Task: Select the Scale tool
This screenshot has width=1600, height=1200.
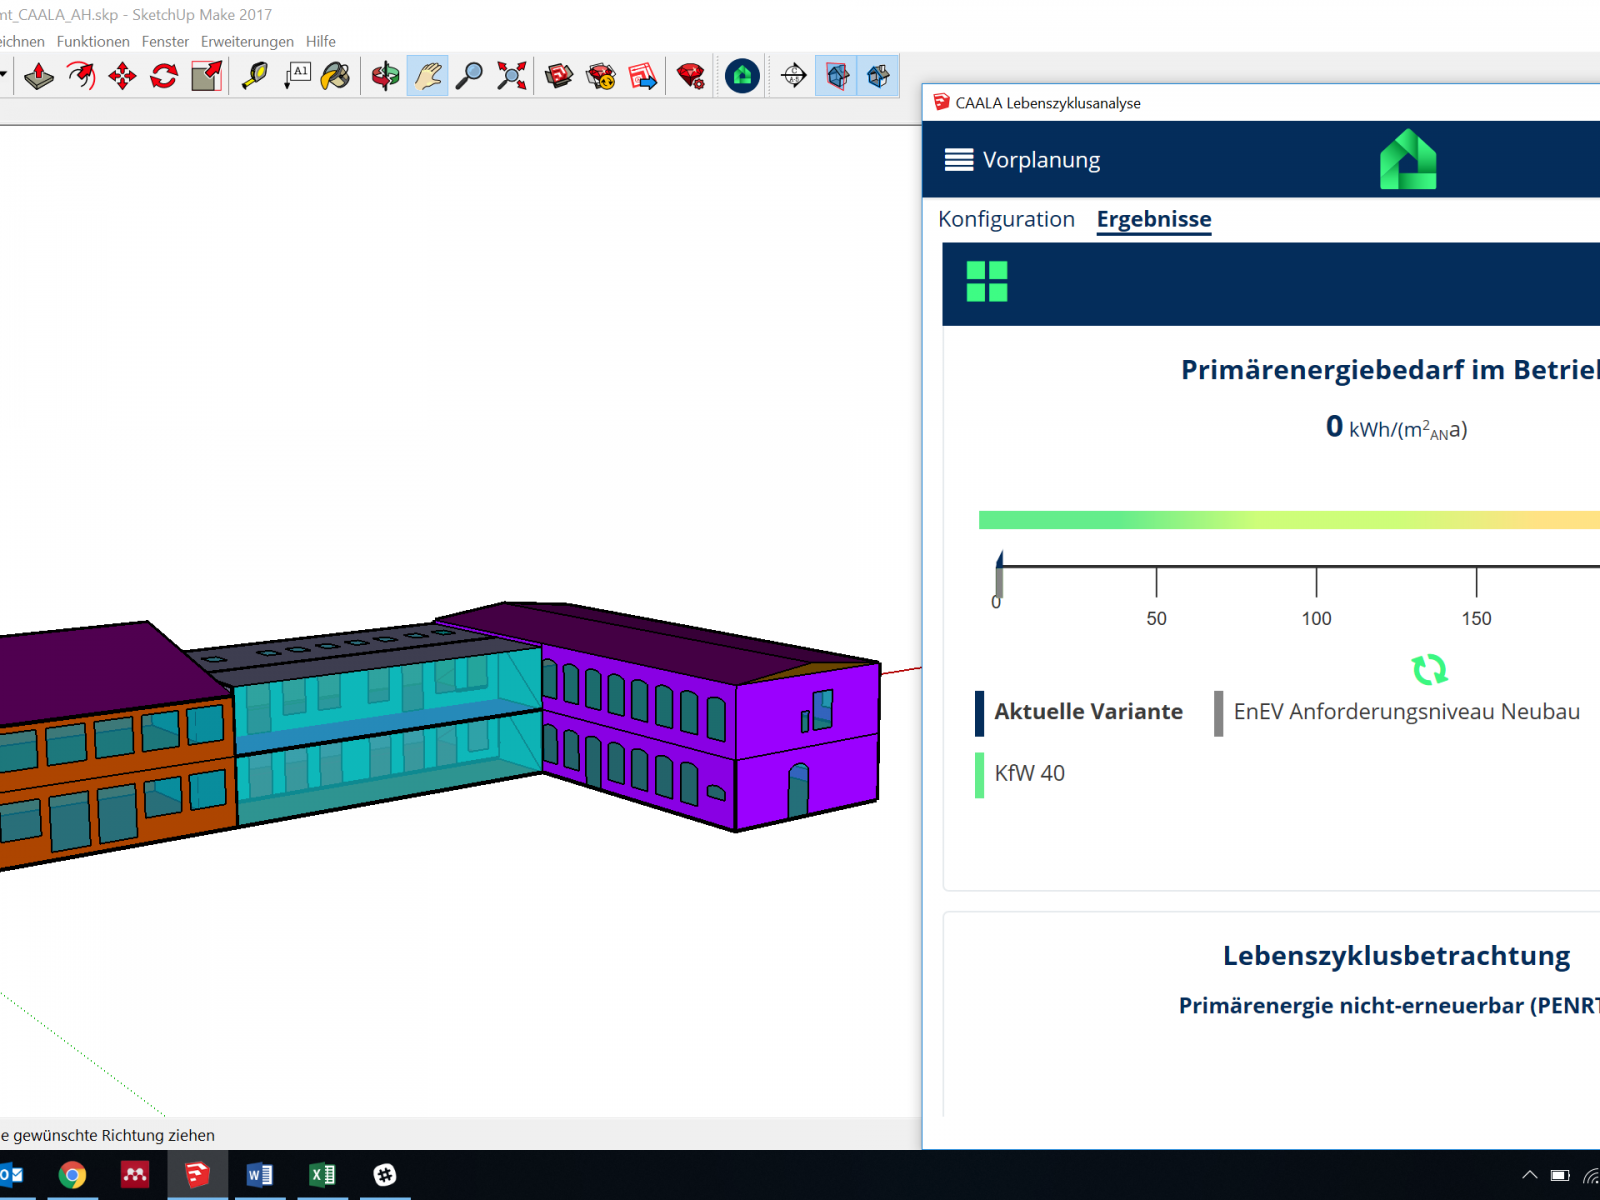Action: click(x=206, y=76)
